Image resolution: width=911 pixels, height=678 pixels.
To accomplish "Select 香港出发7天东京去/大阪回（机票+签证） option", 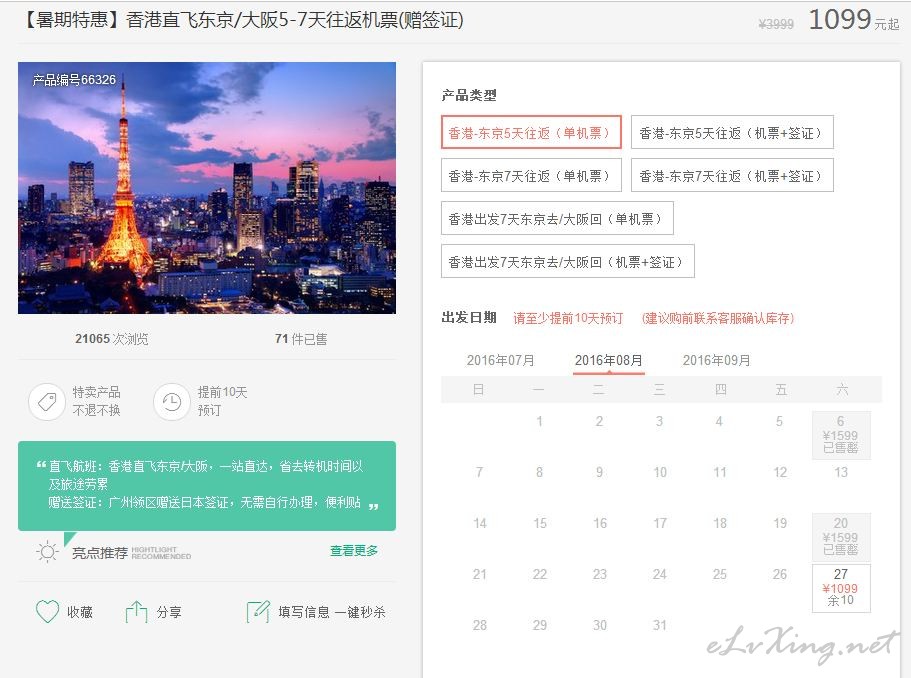I will click(568, 261).
